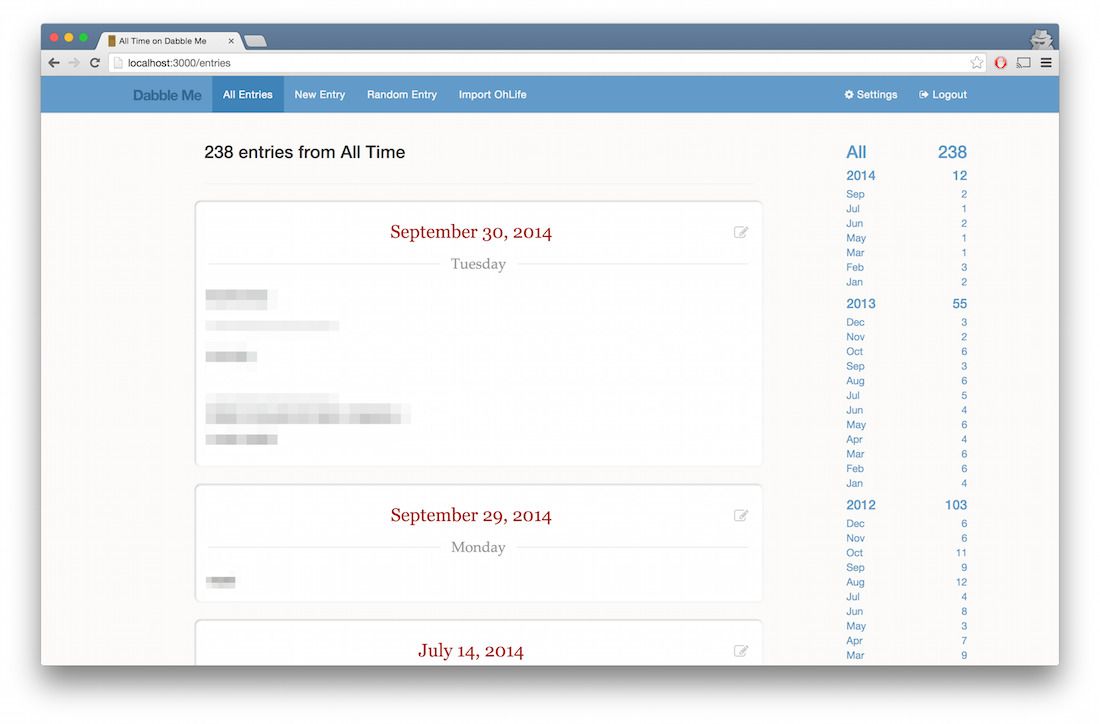Click the edit icon on September 29 entry
Viewport: 1100px width, 724px height.
(x=741, y=515)
